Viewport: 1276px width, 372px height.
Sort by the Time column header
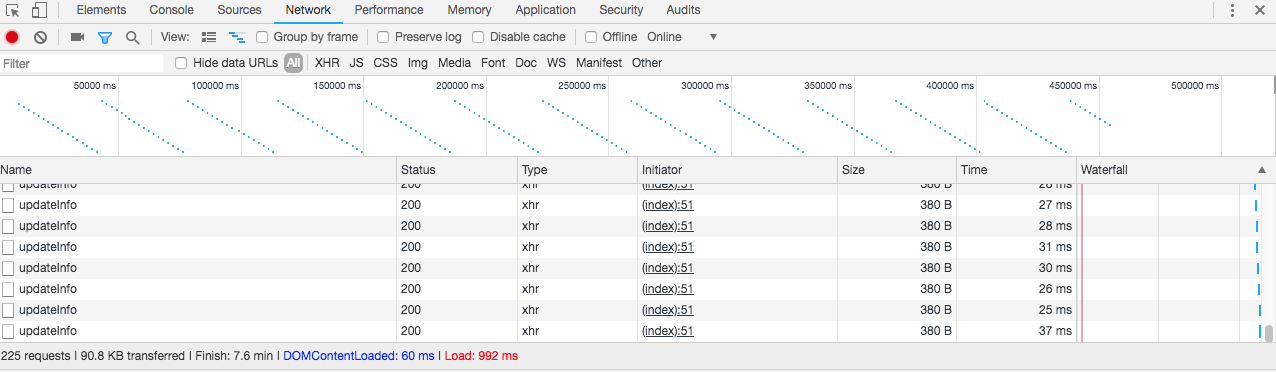[1017, 170]
